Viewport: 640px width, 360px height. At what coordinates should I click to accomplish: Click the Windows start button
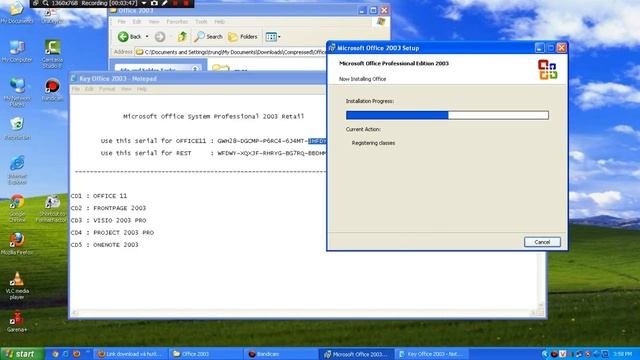click(x=21, y=353)
